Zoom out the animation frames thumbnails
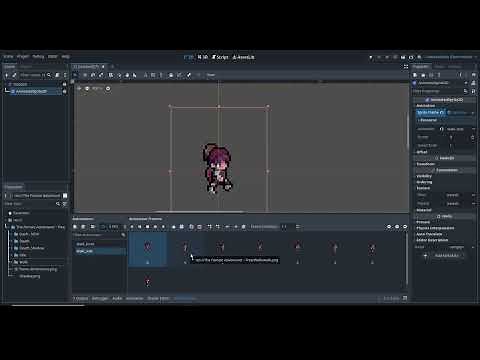The width and height of the screenshot is (480, 360). click(389, 227)
